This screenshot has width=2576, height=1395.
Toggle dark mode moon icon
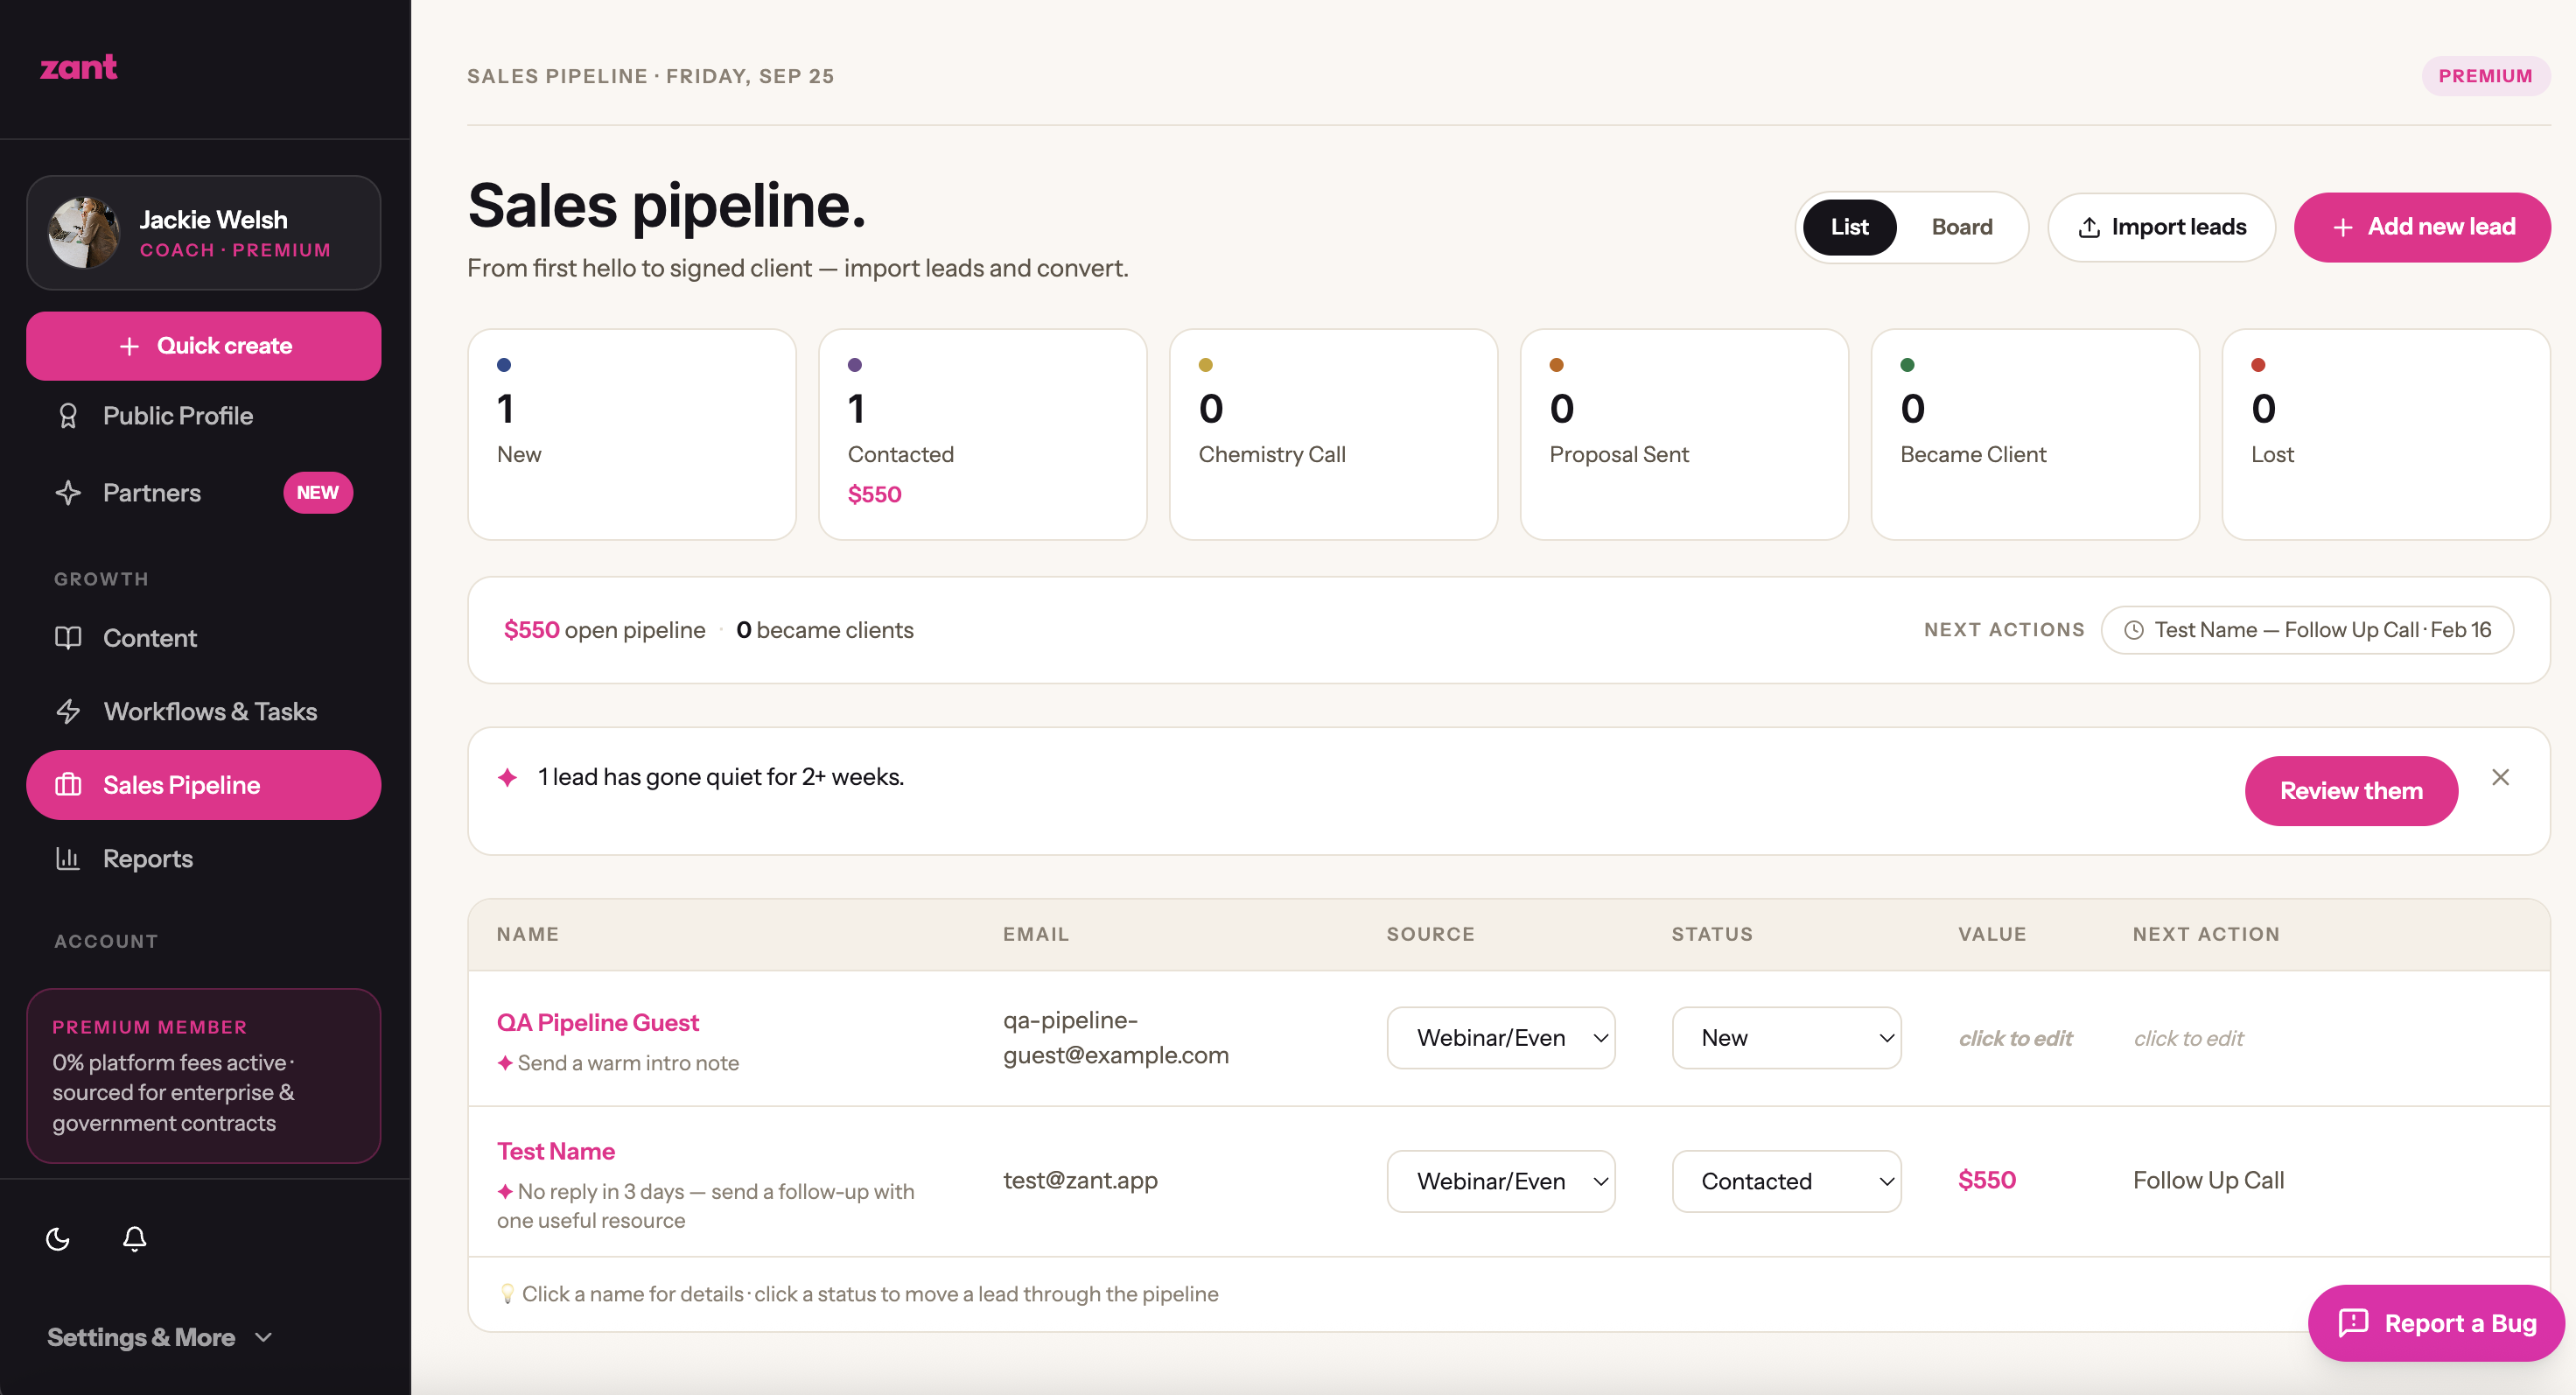(58, 1239)
